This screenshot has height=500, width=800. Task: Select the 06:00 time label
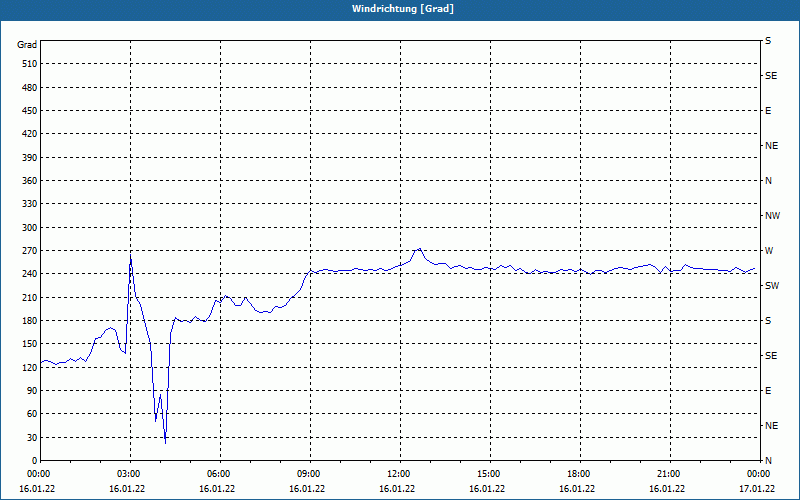coord(217,474)
